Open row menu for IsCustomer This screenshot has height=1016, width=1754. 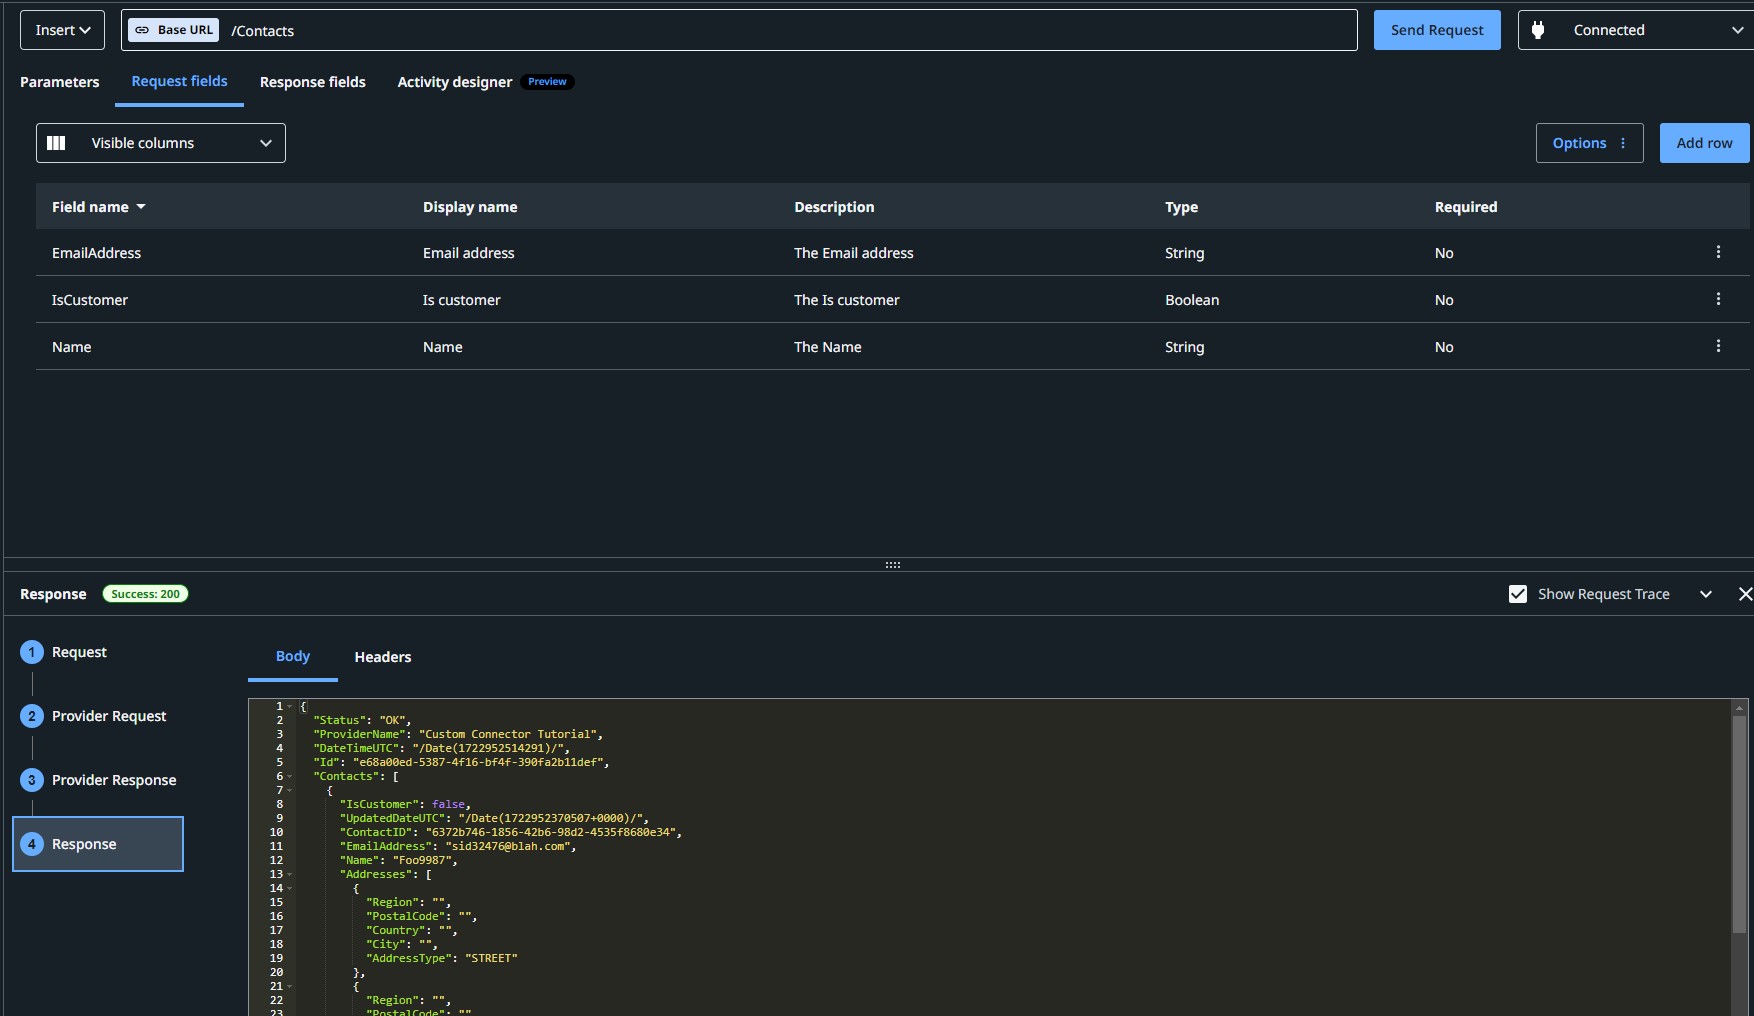coord(1718,299)
